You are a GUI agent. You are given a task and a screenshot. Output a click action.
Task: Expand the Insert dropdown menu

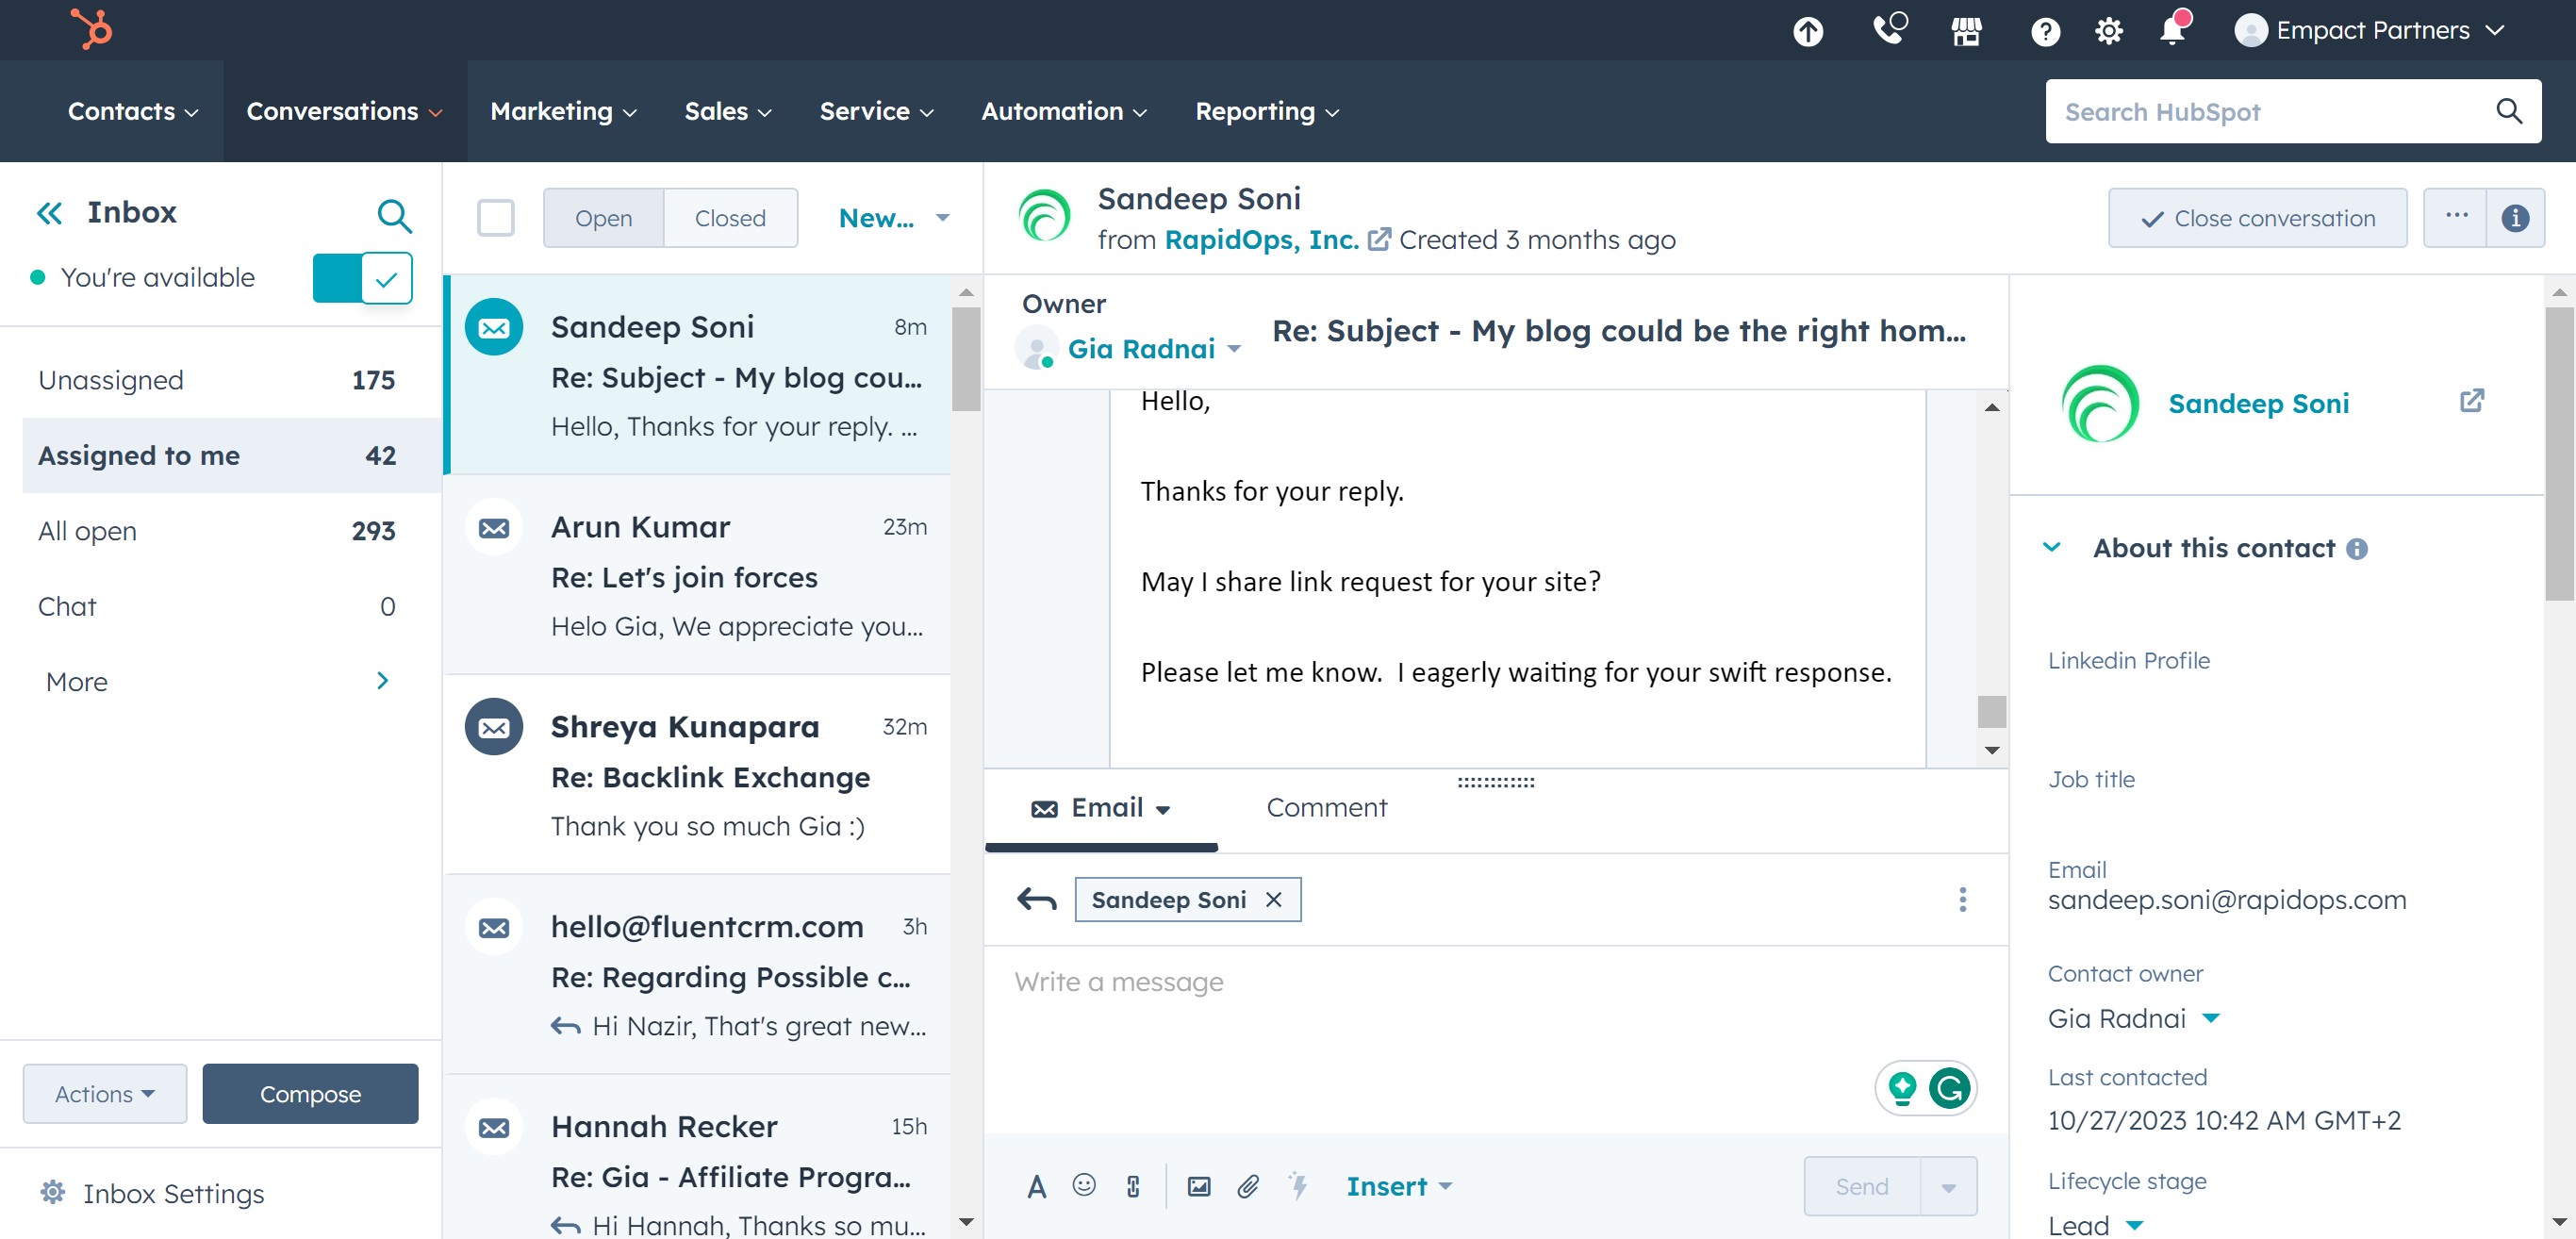tap(1398, 1186)
